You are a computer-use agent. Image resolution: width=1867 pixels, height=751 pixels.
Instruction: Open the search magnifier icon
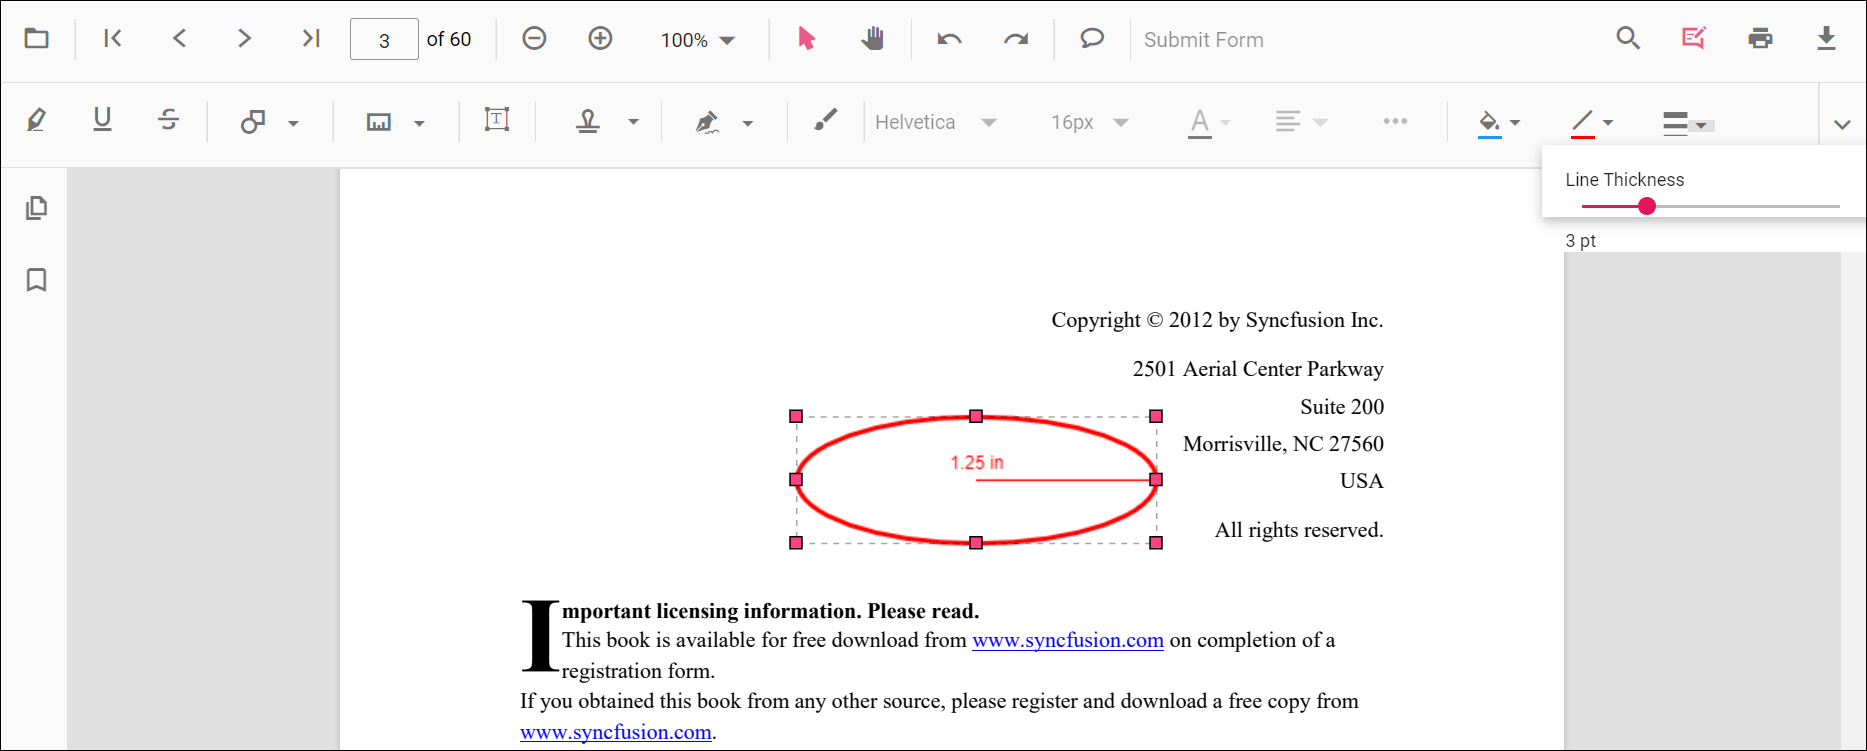pyautogui.click(x=1628, y=39)
